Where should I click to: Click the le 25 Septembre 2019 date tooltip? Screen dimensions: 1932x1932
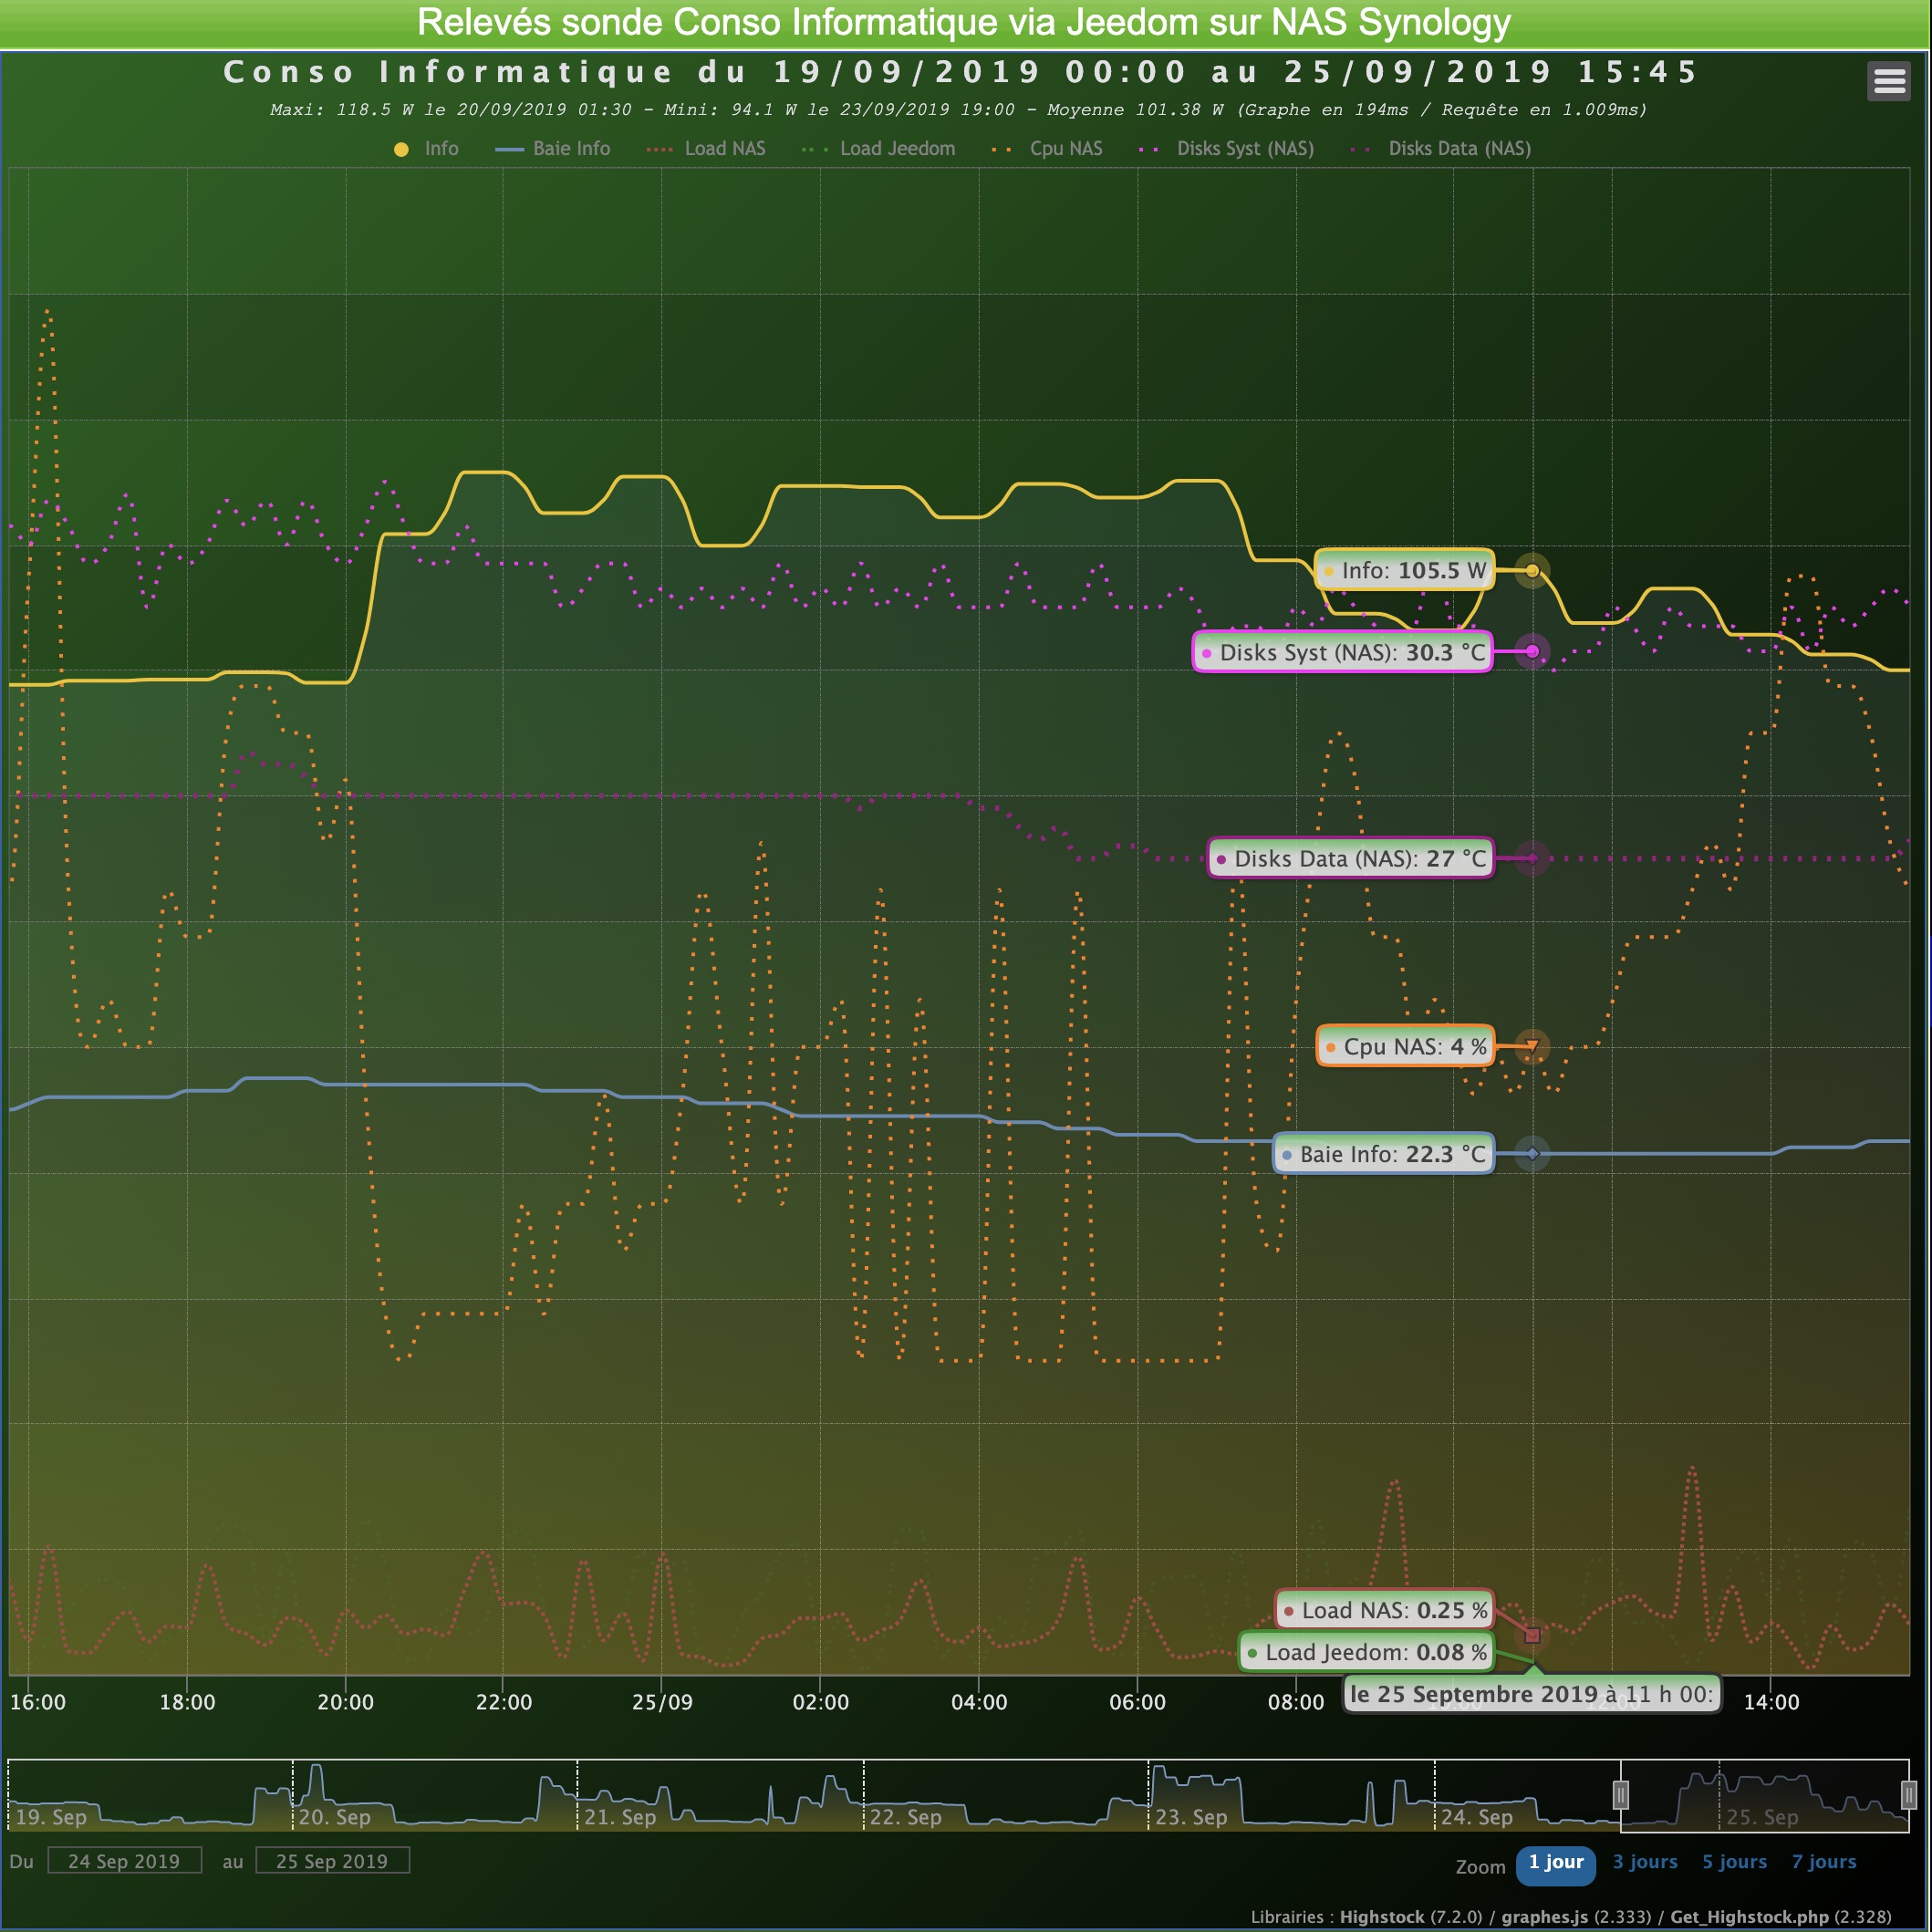pos(1532,1694)
